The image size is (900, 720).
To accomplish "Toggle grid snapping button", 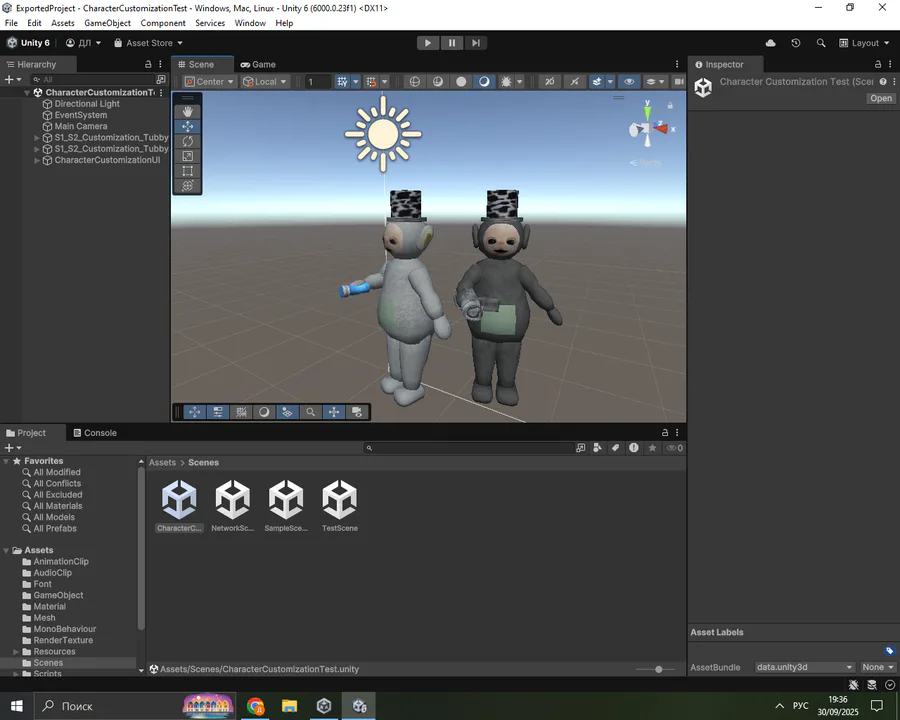I will (342, 82).
